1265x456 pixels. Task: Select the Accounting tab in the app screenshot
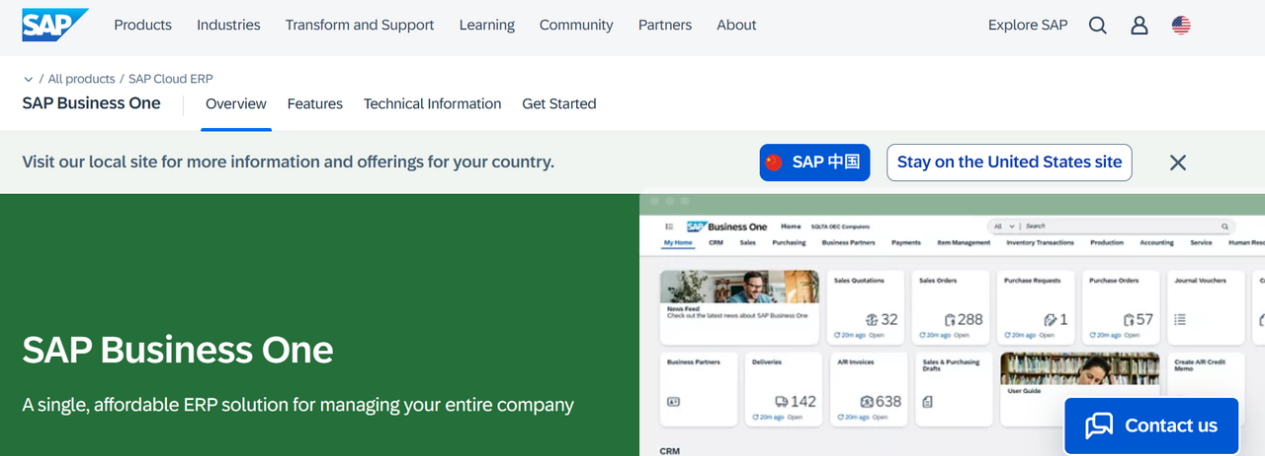click(1157, 242)
